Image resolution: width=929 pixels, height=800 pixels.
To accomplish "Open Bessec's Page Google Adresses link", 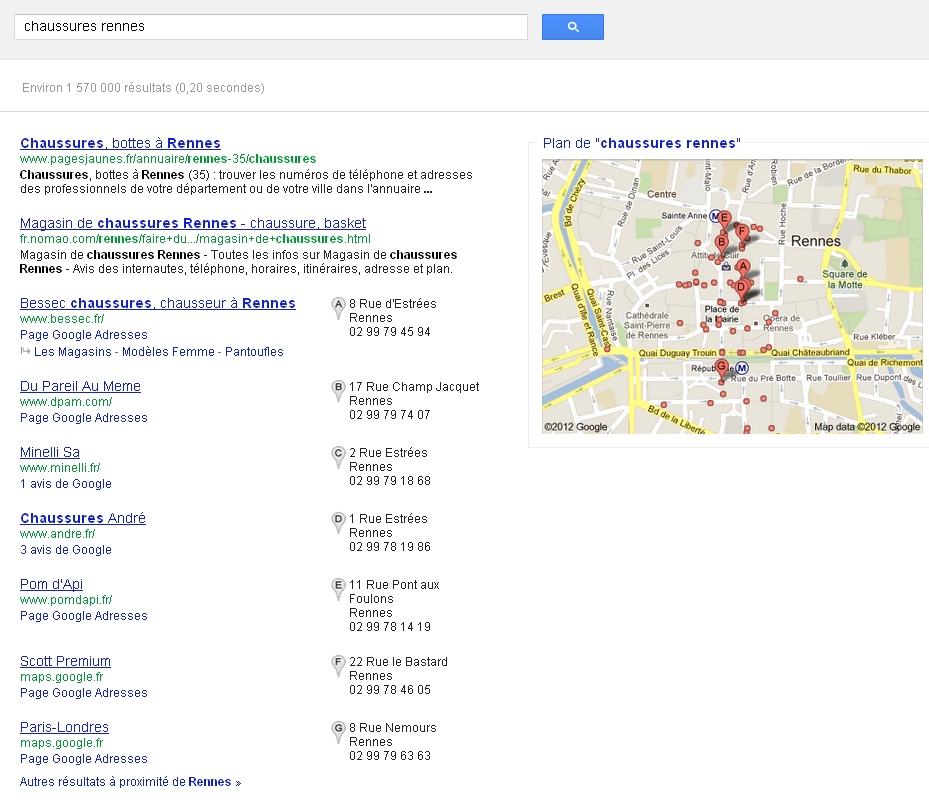I will [x=84, y=335].
